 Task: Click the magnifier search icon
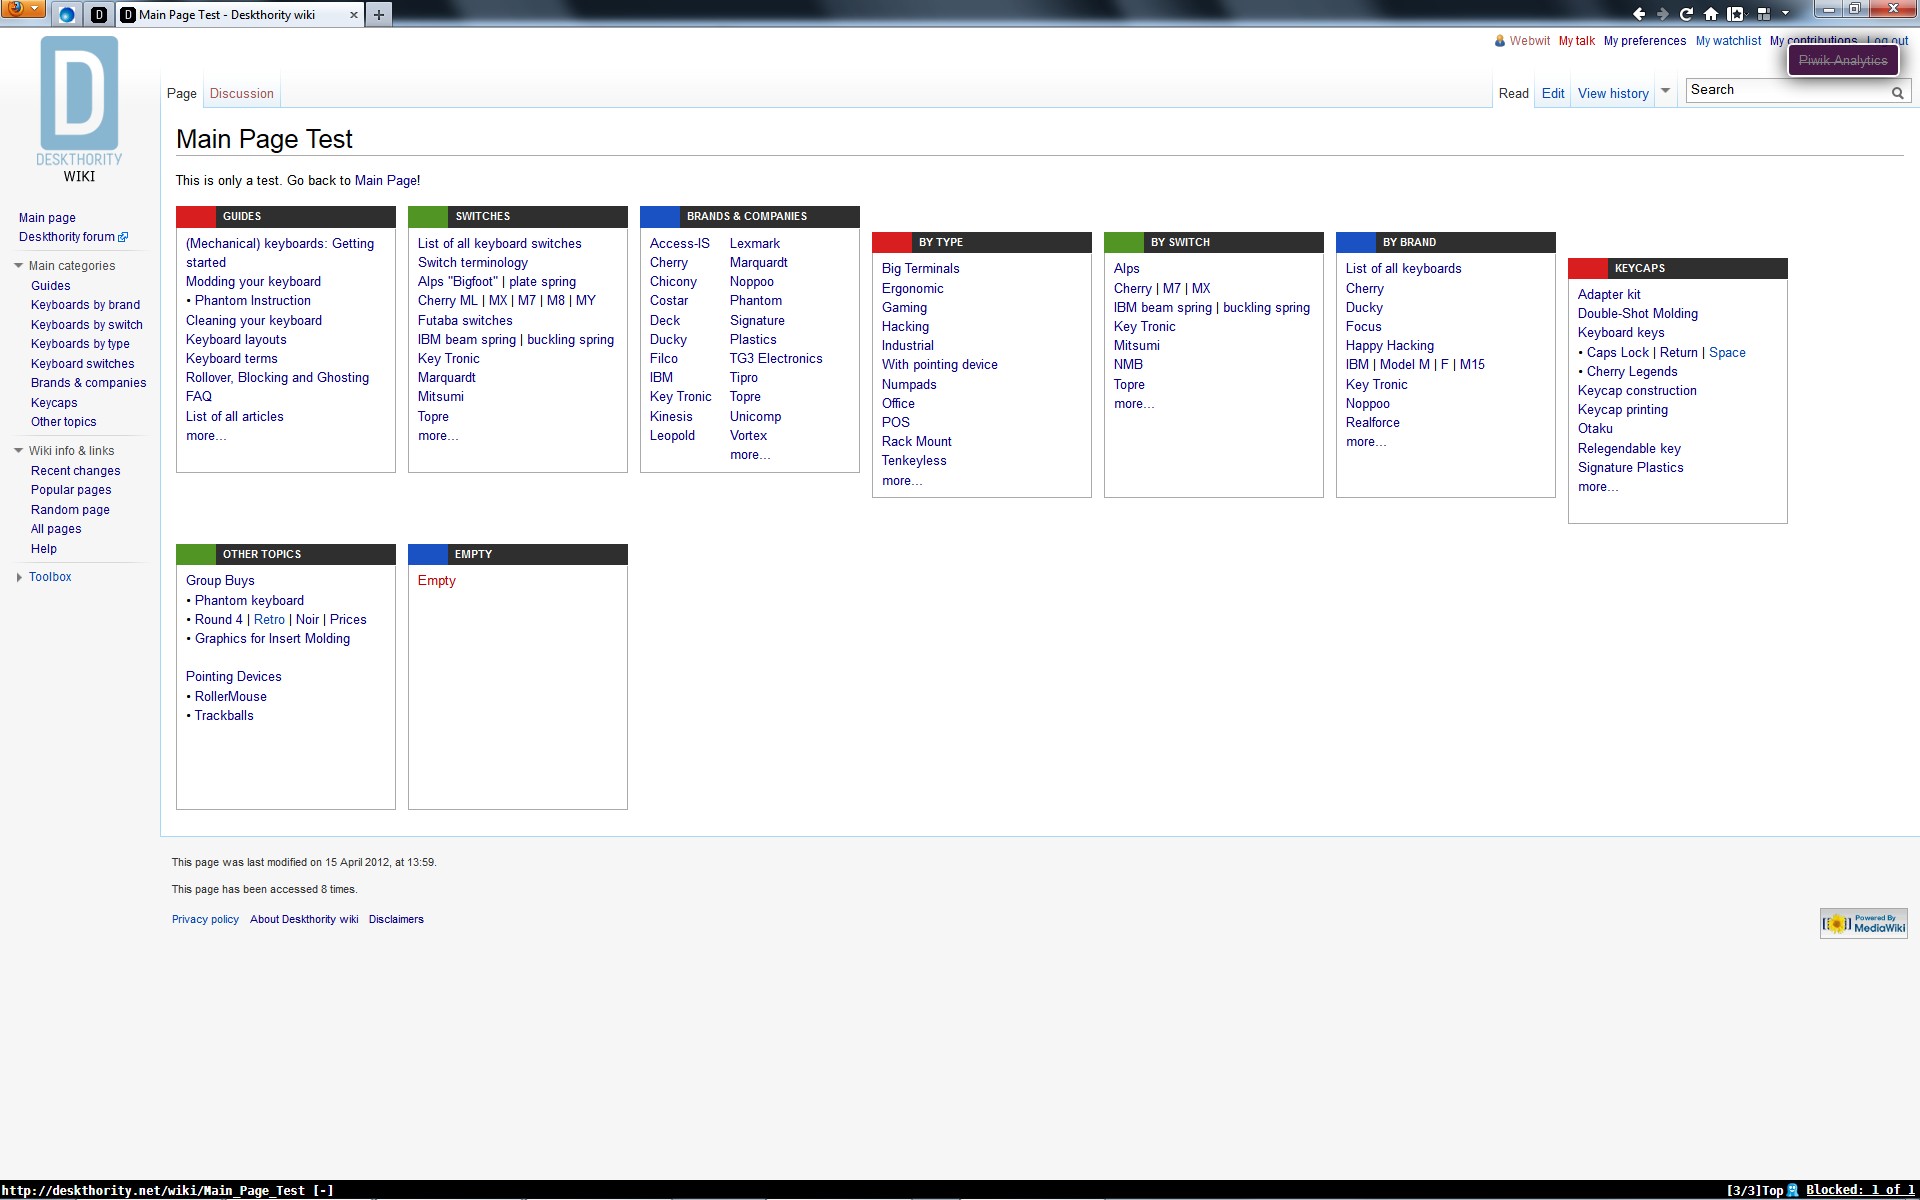1897,92
